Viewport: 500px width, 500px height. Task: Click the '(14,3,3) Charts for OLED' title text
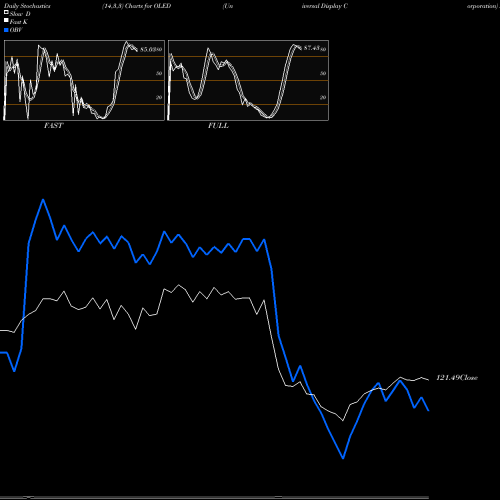coord(137,6)
